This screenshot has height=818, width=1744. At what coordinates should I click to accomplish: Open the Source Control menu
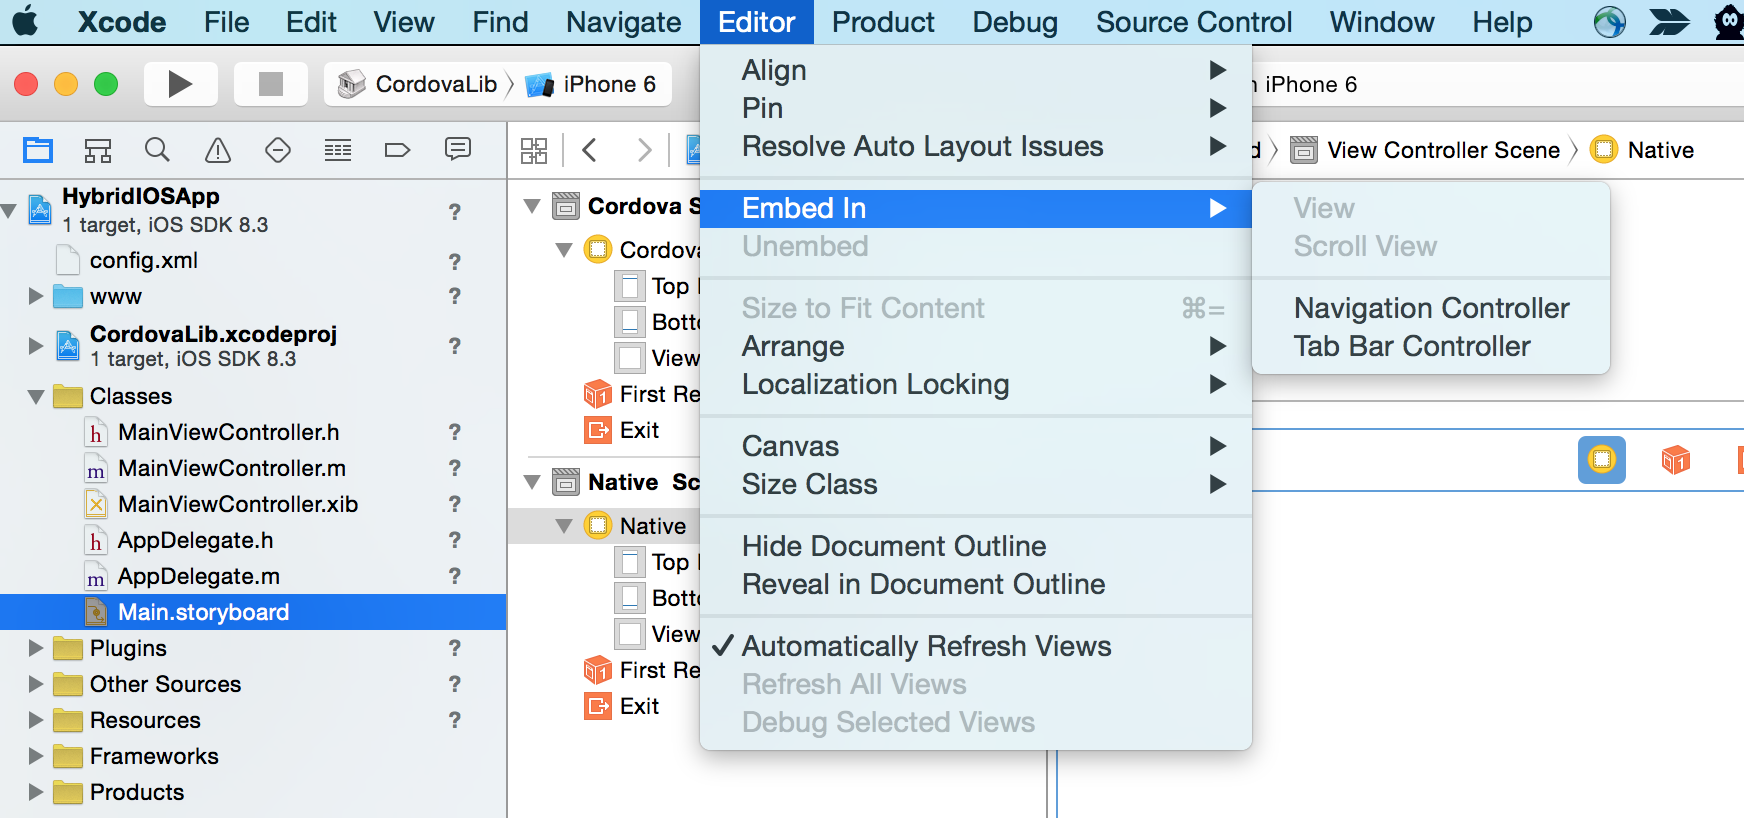(1194, 22)
